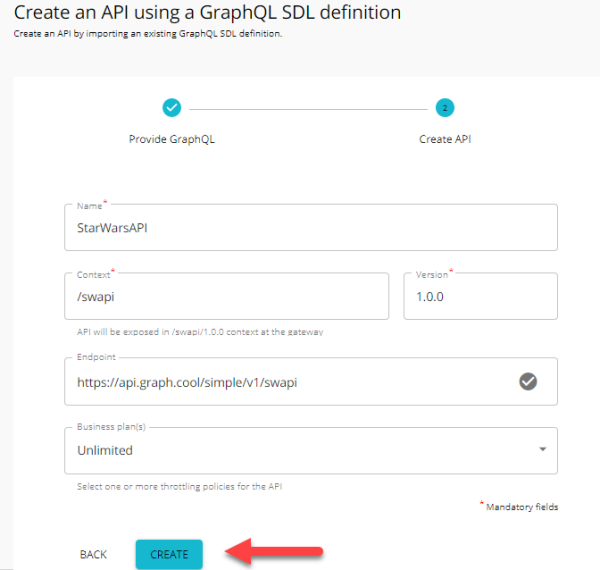Click the Endpoint URL input field
Viewport: 600px width, 570px height.
[x=290, y=382]
